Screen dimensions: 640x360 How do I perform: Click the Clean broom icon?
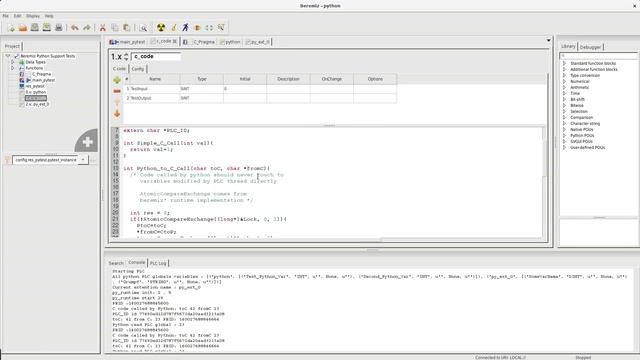click(x=173, y=28)
